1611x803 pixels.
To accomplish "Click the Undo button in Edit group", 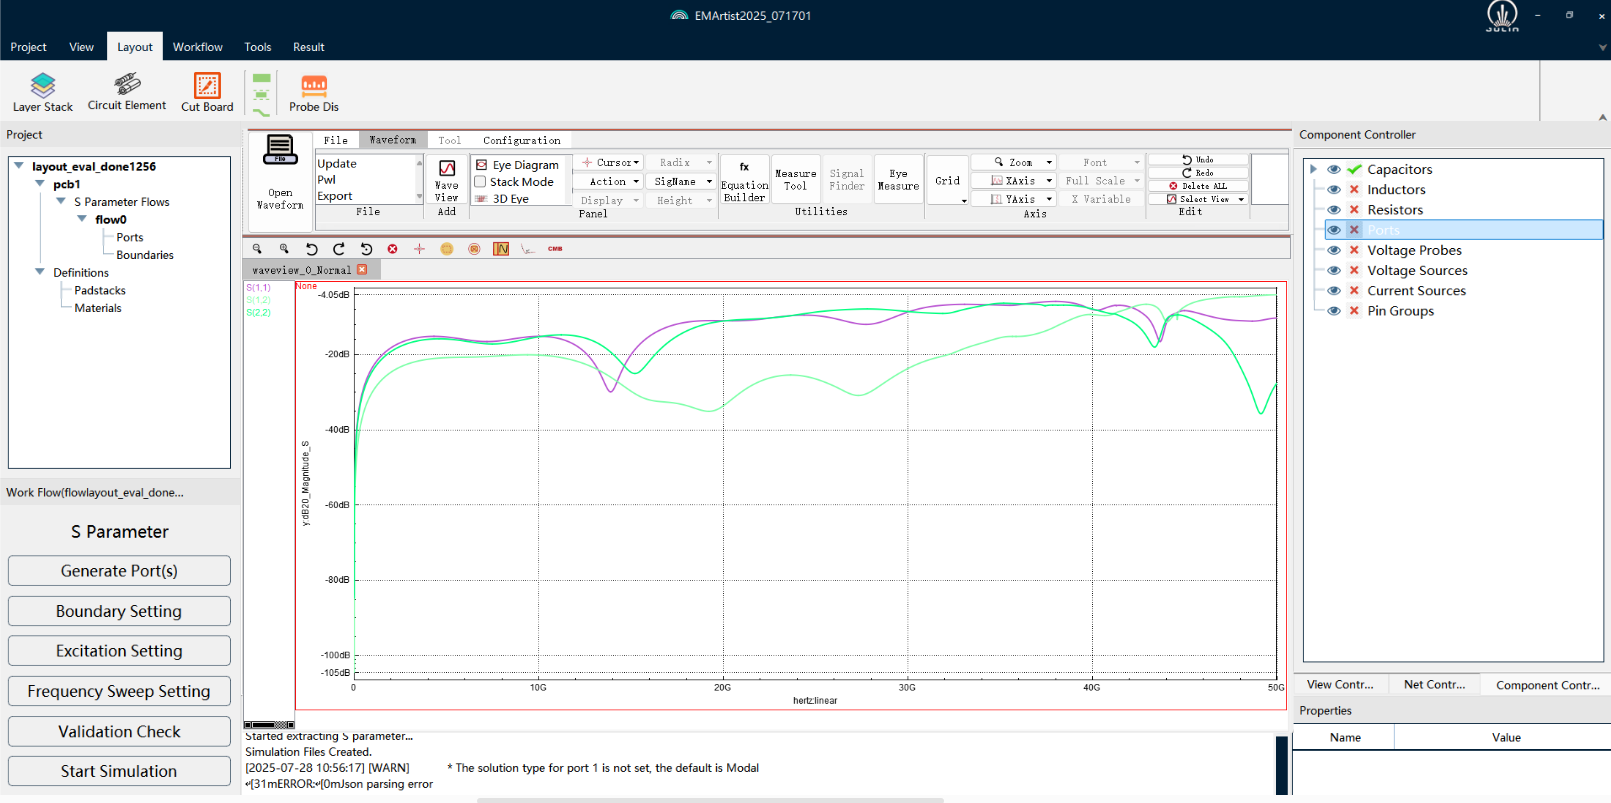I will point(1198,160).
